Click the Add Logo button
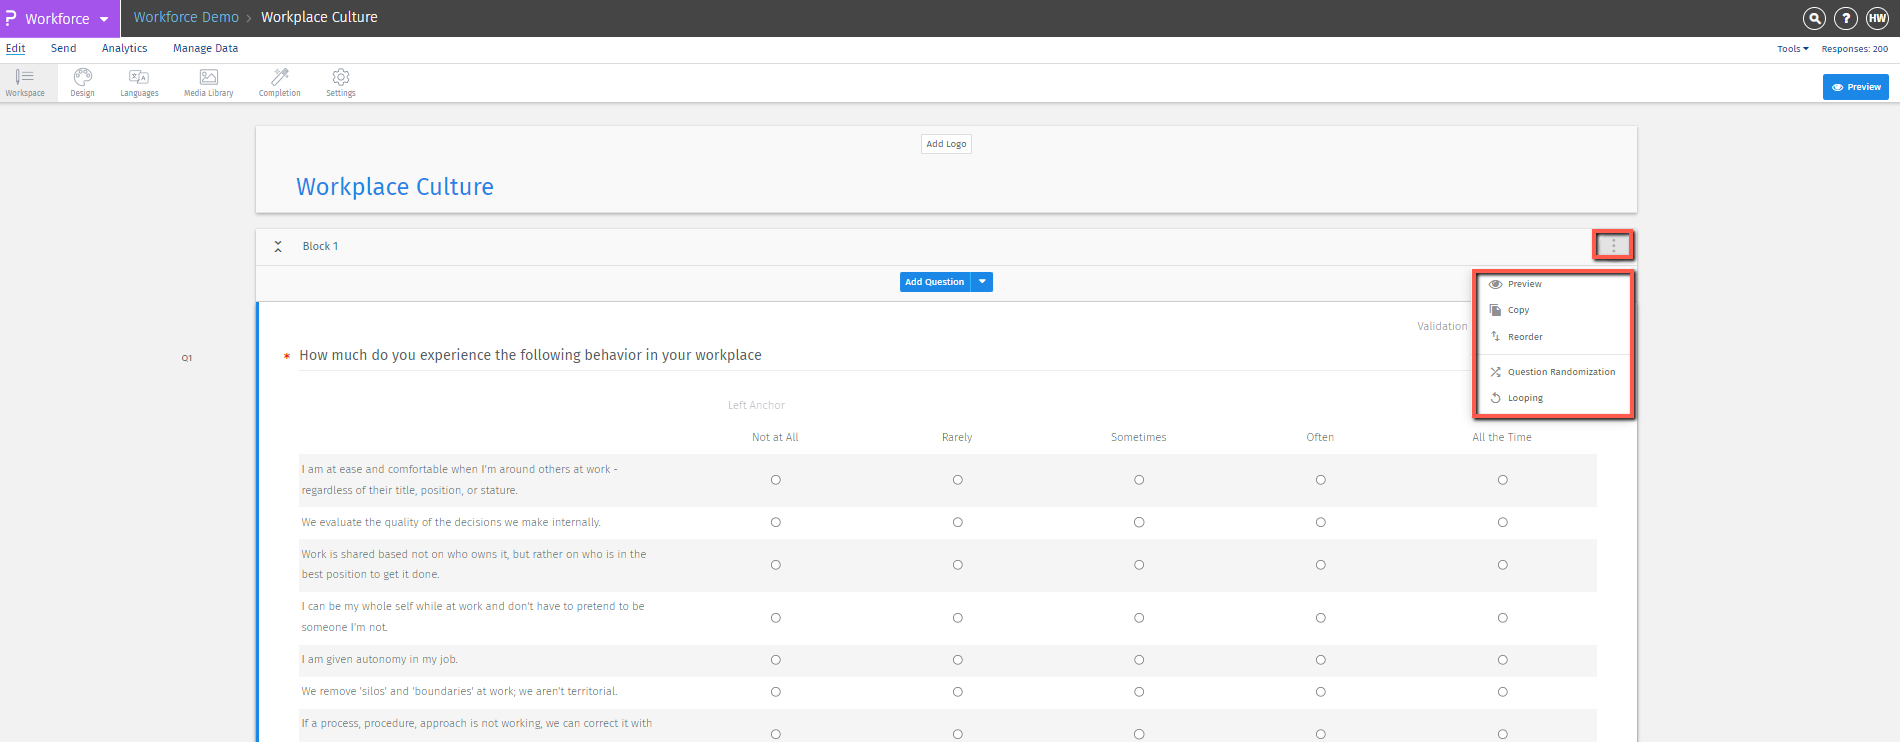Image resolution: width=1900 pixels, height=742 pixels. click(x=946, y=144)
